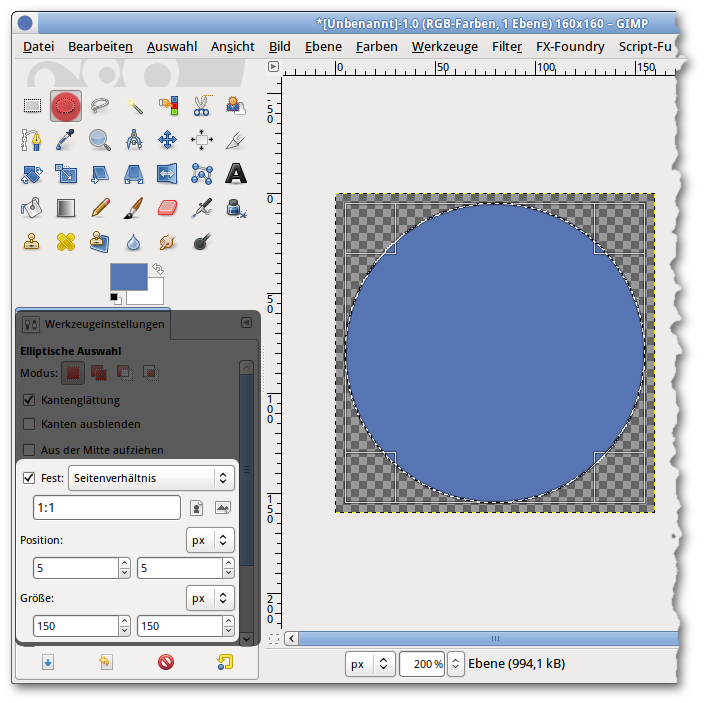Select the Zoom magnifier tool
This screenshot has height=703, width=708.
pos(100,140)
